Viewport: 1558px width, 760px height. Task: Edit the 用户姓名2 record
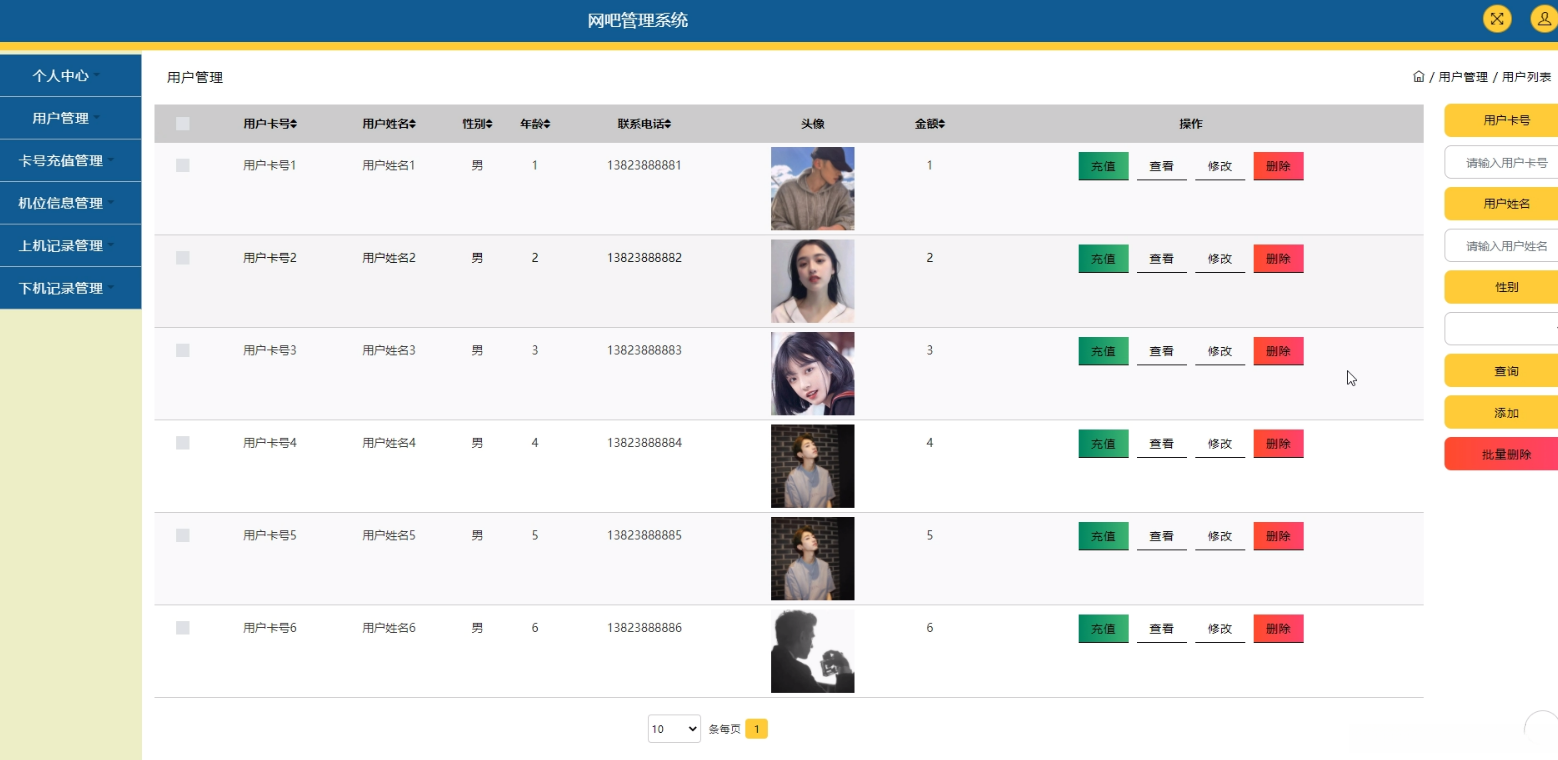point(1220,259)
